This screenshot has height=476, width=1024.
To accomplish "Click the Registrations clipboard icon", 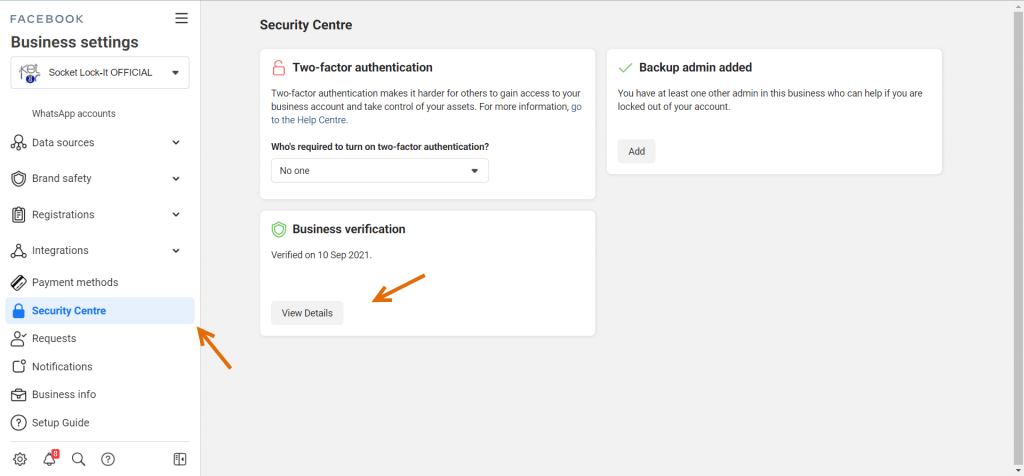I will click(19, 214).
